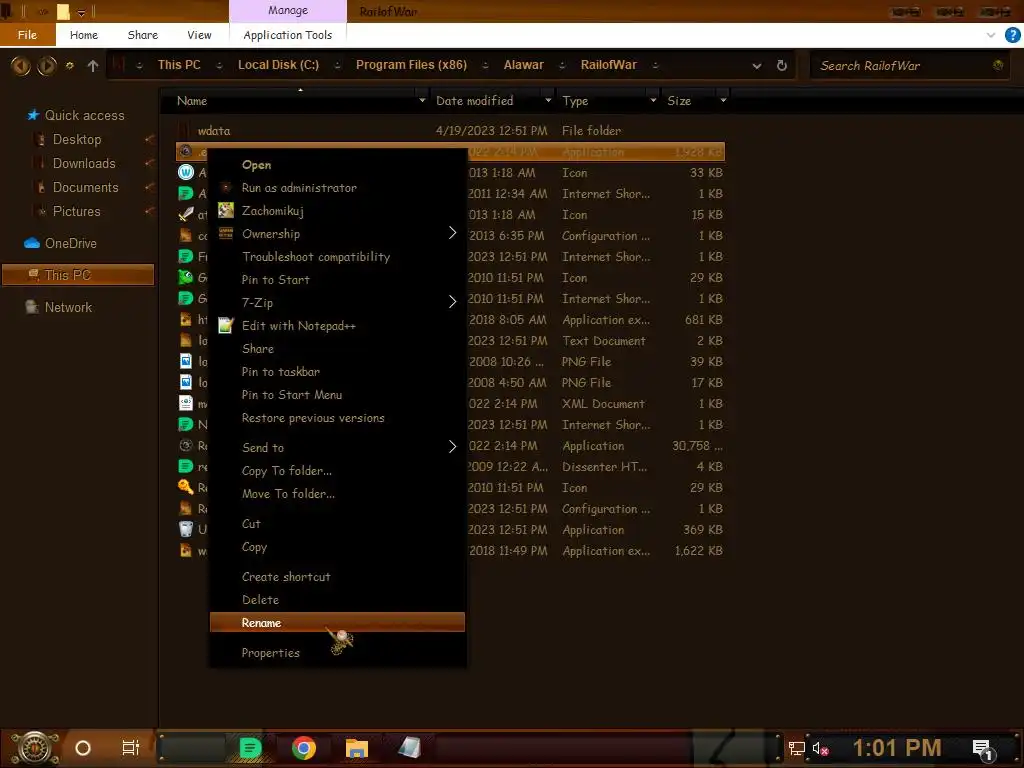Screen dimensions: 1024x768
Task: Click the RailofWar breadcrumb segment
Action: coord(609,65)
